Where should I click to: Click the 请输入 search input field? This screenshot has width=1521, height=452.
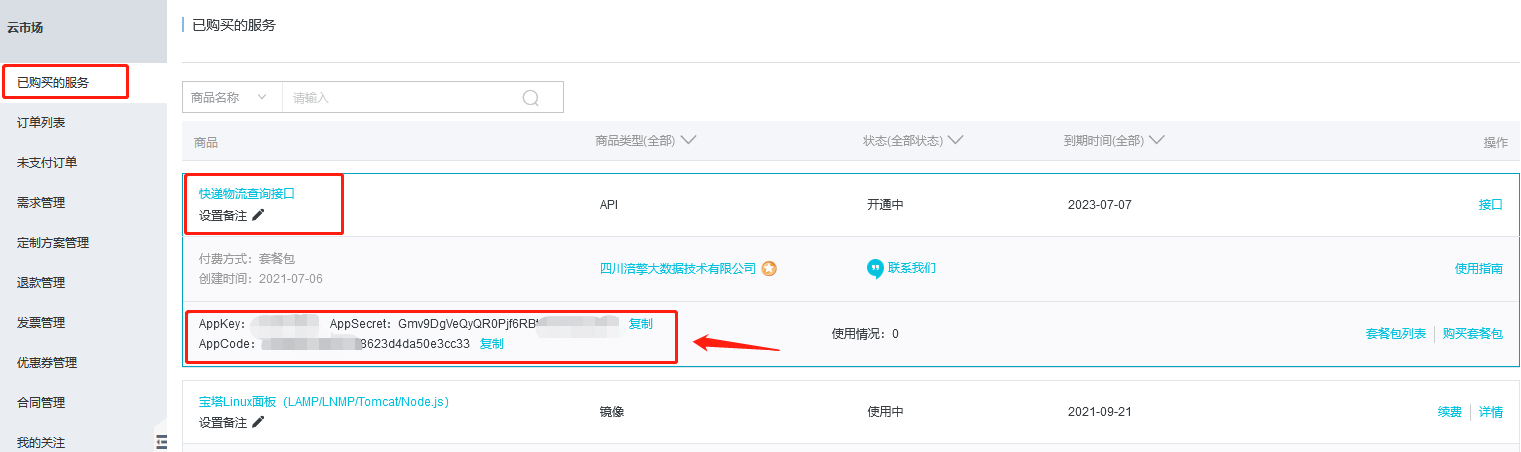pyautogui.click(x=400, y=97)
